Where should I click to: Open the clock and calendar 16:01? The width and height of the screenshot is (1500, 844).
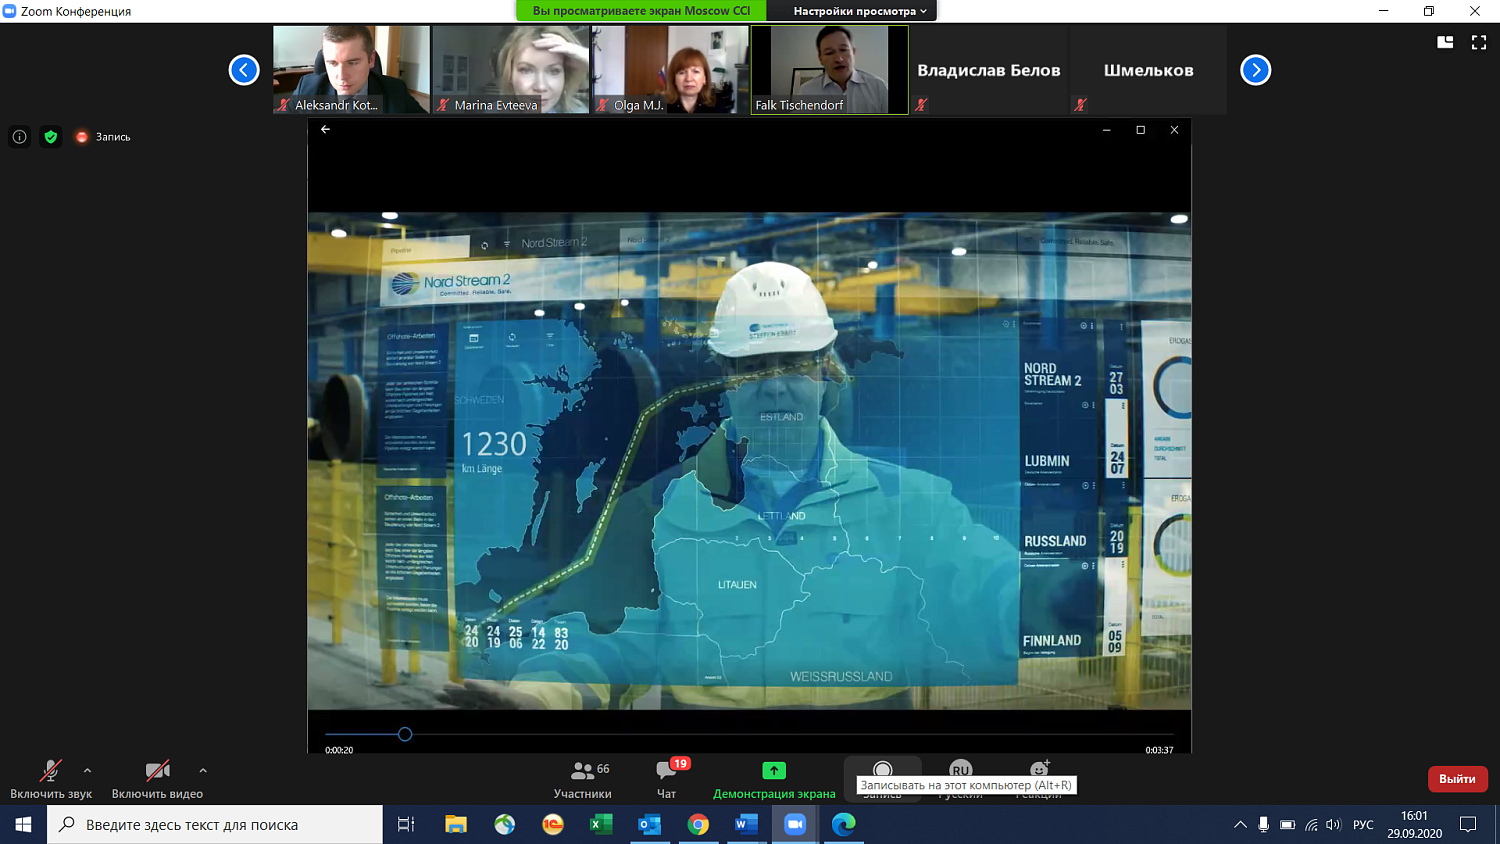[x=1414, y=824]
